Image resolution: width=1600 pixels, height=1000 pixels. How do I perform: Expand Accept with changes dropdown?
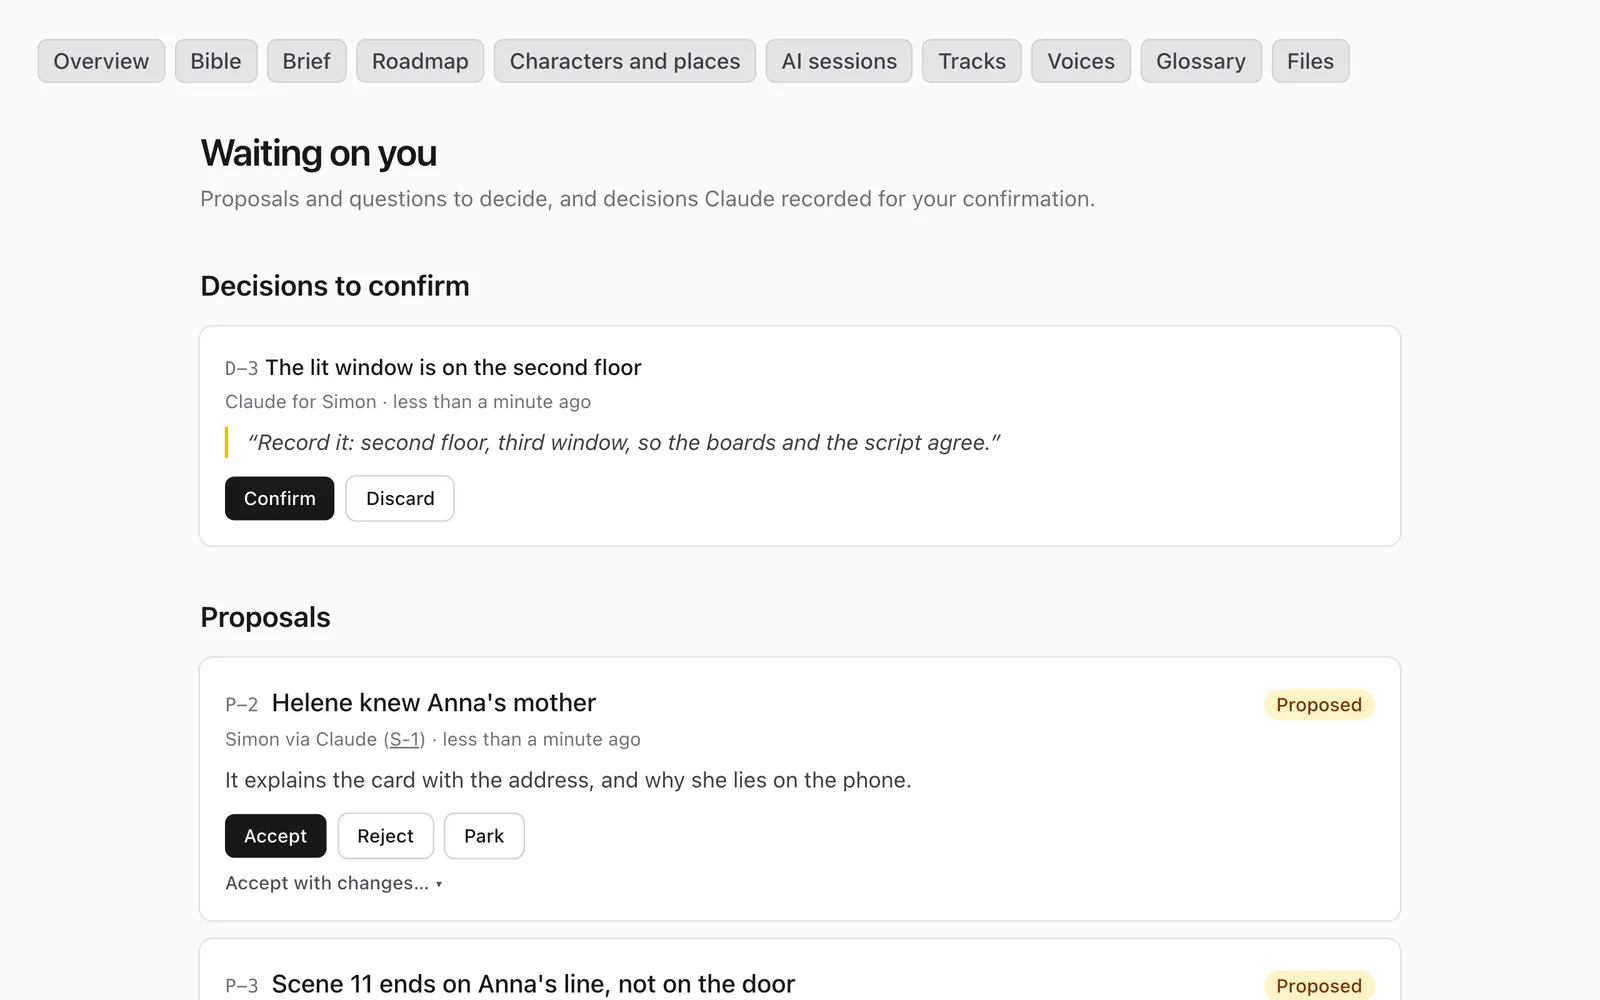[x=333, y=883]
